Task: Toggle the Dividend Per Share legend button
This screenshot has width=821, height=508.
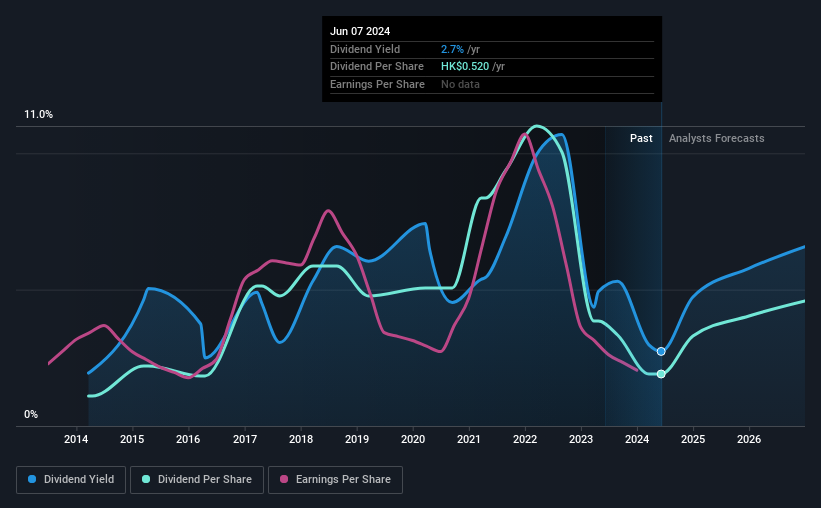Action: (x=197, y=480)
